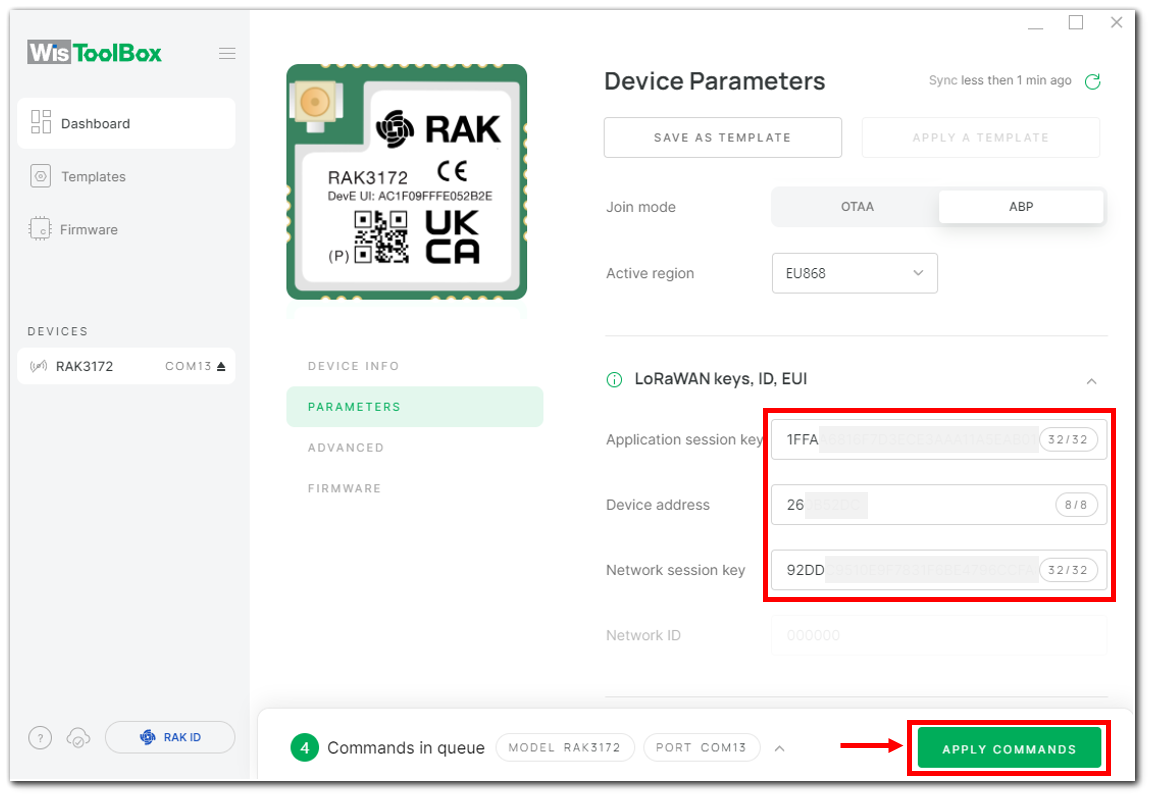Click the Dashboard grid icon
The height and width of the screenshot is (799, 1153).
[40, 122]
